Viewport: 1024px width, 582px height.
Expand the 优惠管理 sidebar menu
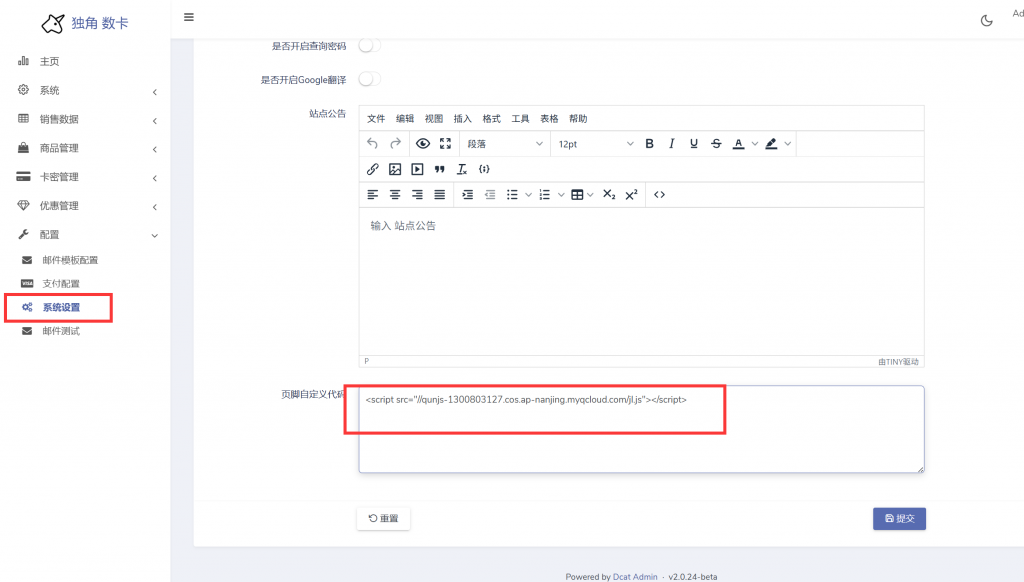coord(85,206)
